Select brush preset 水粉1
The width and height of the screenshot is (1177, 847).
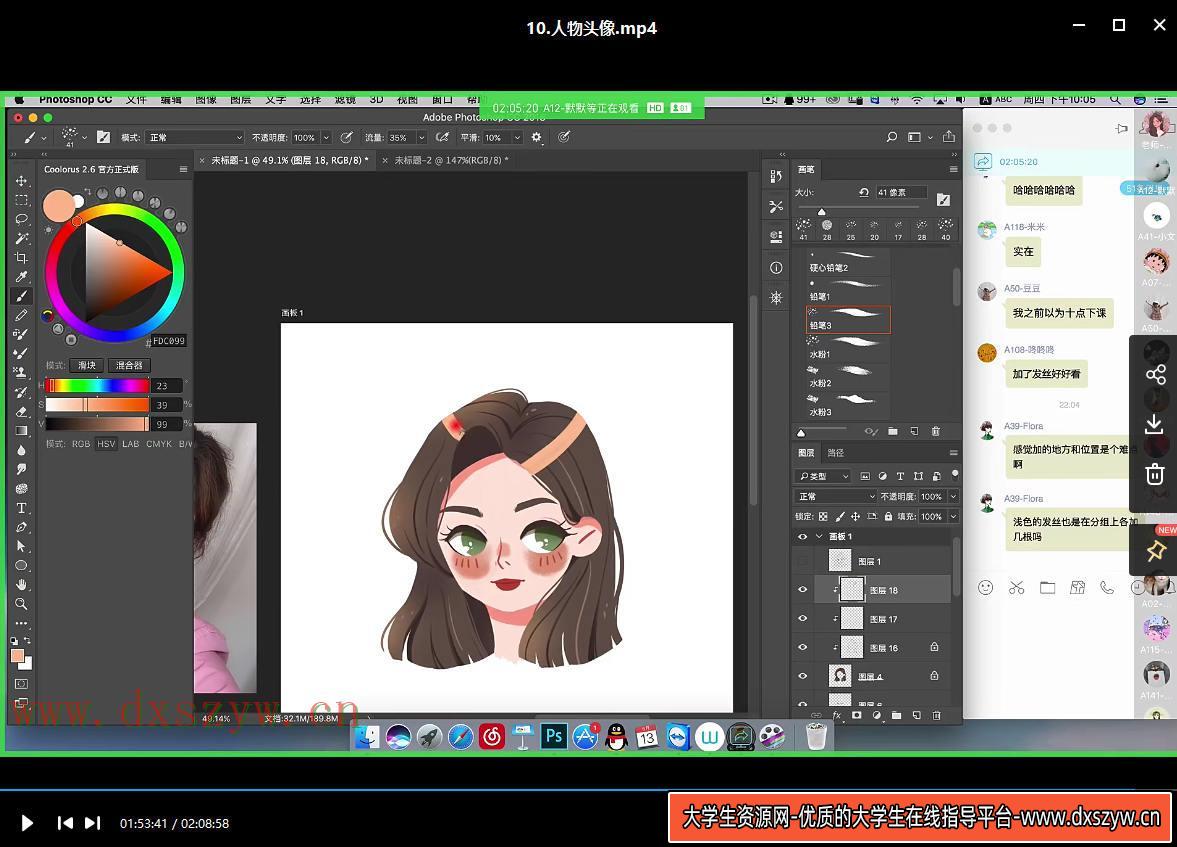tap(848, 348)
